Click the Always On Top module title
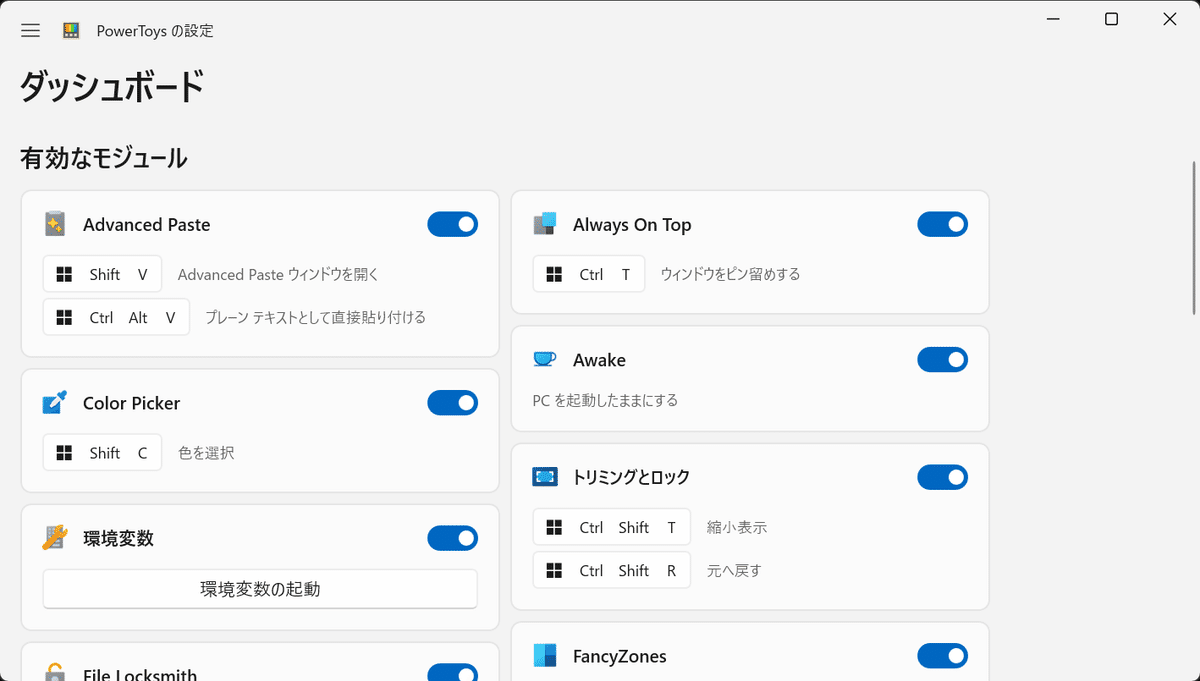Image resolution: width=1200 pixels, height=681 pixels. [x=632, y=225]
